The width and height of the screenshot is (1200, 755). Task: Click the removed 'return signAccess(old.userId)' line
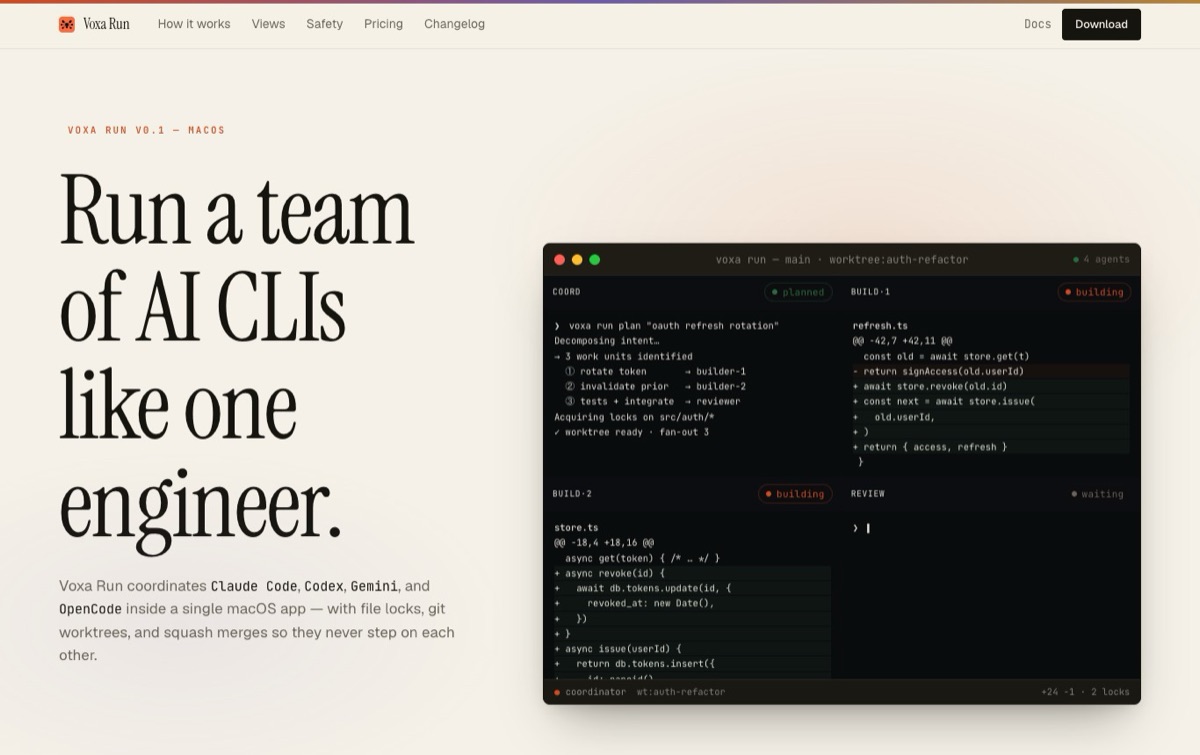tap(991, 371)
